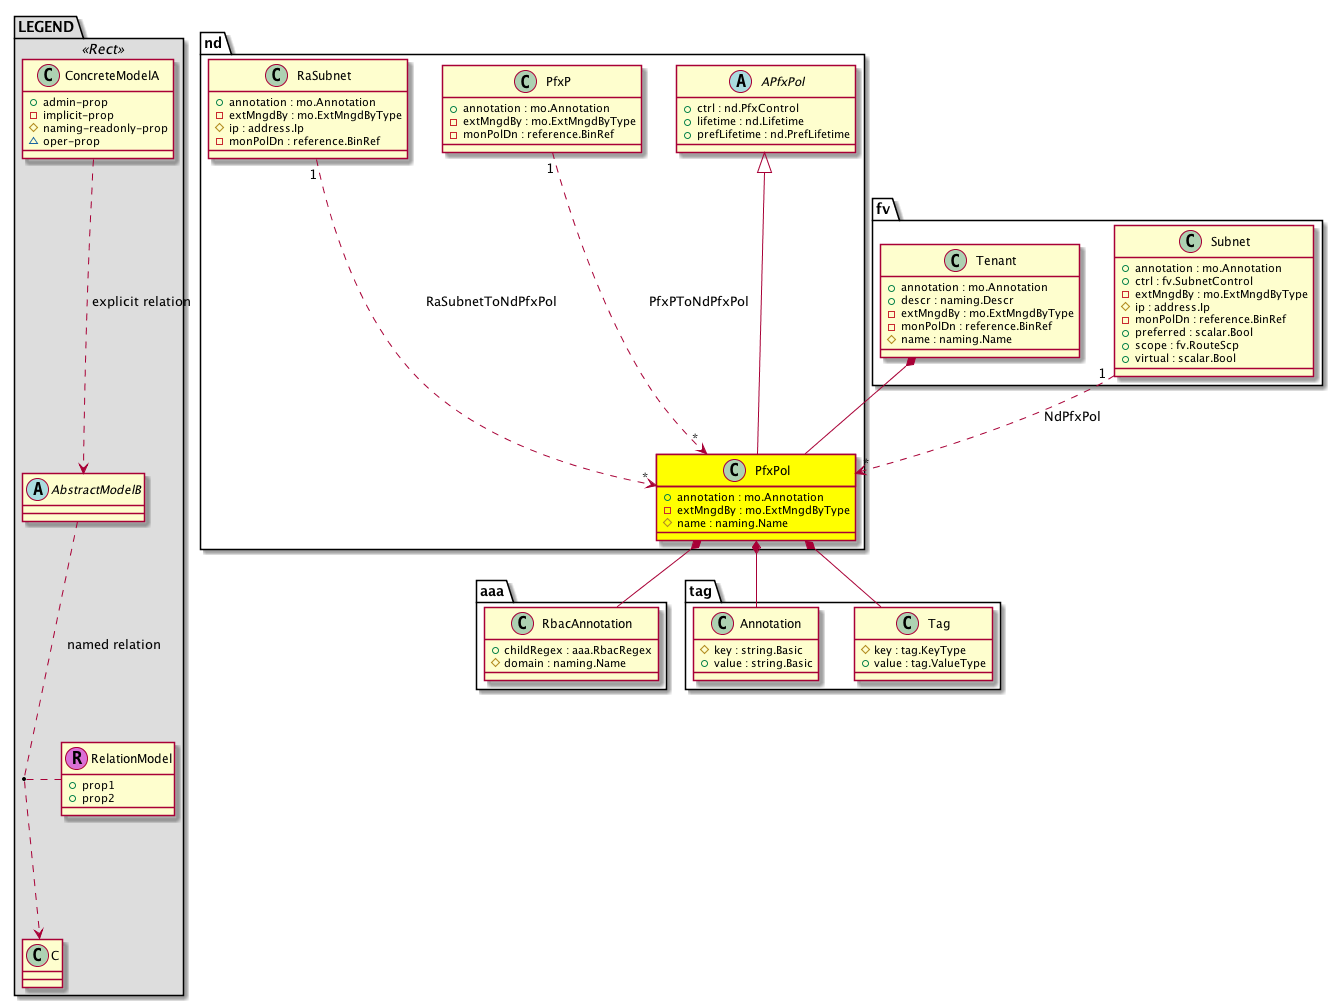Click the Annotation class box title
The image size is (1343, 1006).
click(770, 624)
